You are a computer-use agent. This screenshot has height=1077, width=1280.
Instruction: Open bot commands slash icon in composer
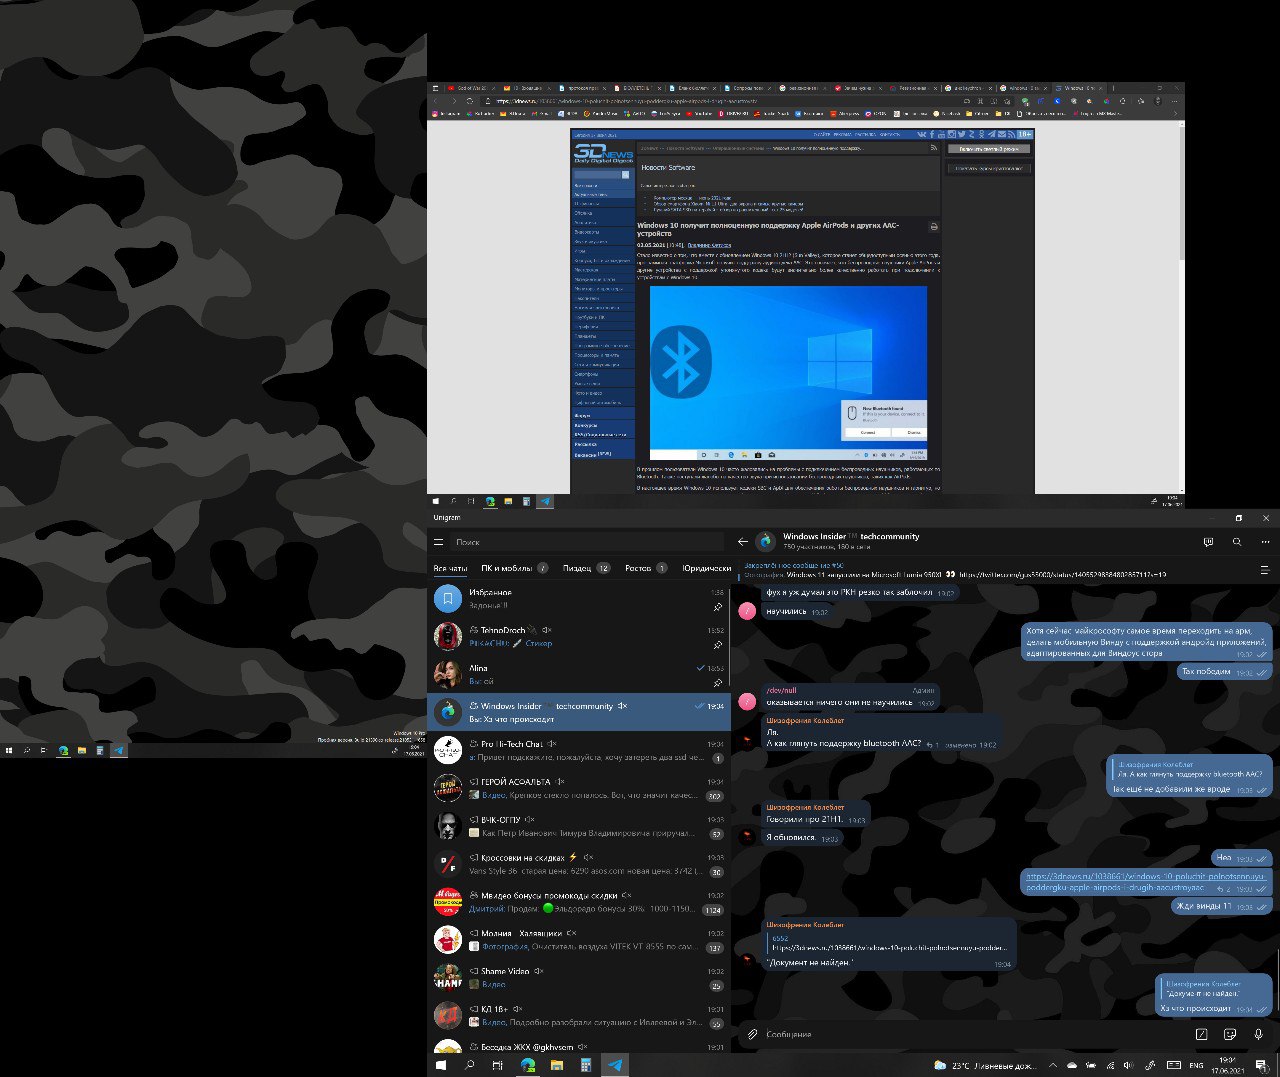1201,1034
